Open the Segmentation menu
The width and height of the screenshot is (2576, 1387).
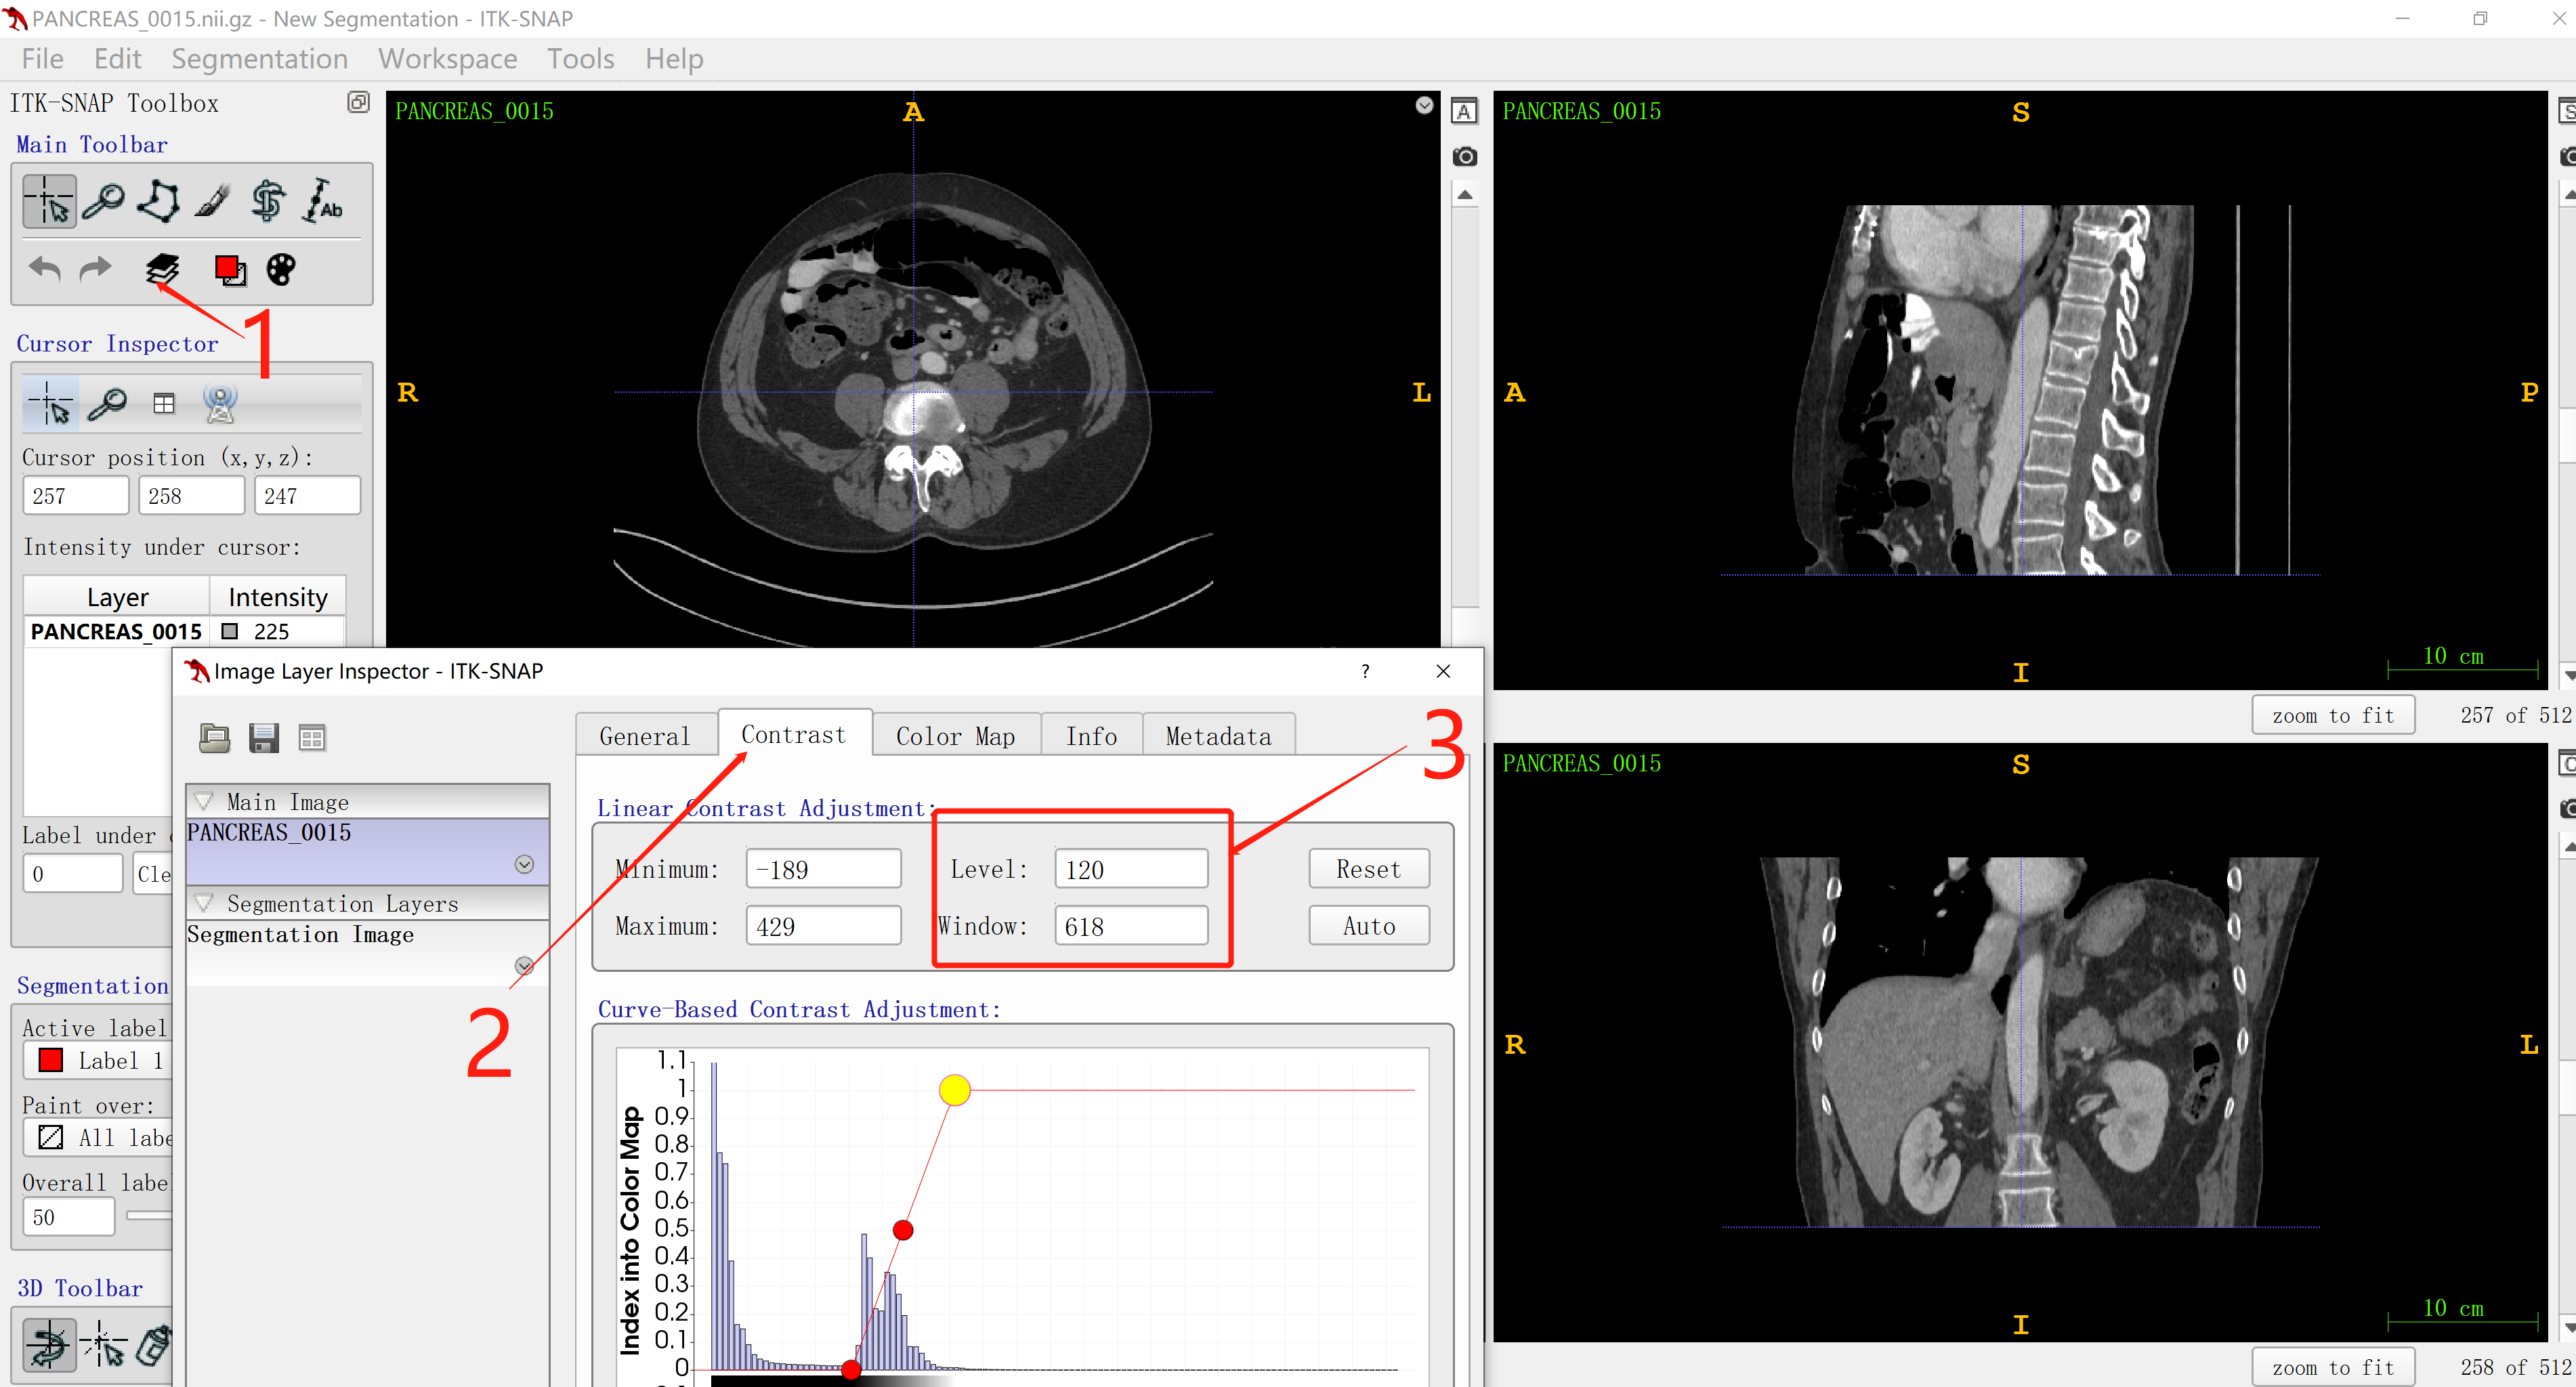pos(259,59)
